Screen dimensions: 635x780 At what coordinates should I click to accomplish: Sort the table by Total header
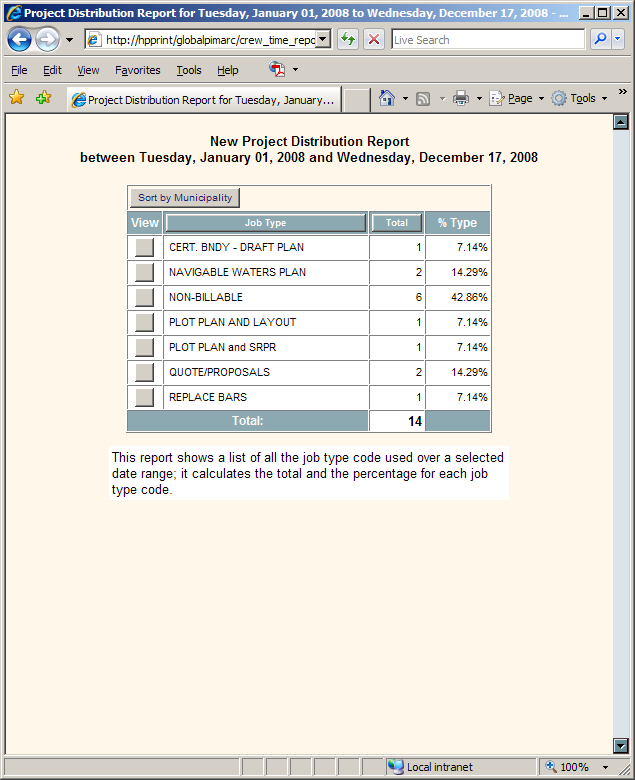point(397,222)
